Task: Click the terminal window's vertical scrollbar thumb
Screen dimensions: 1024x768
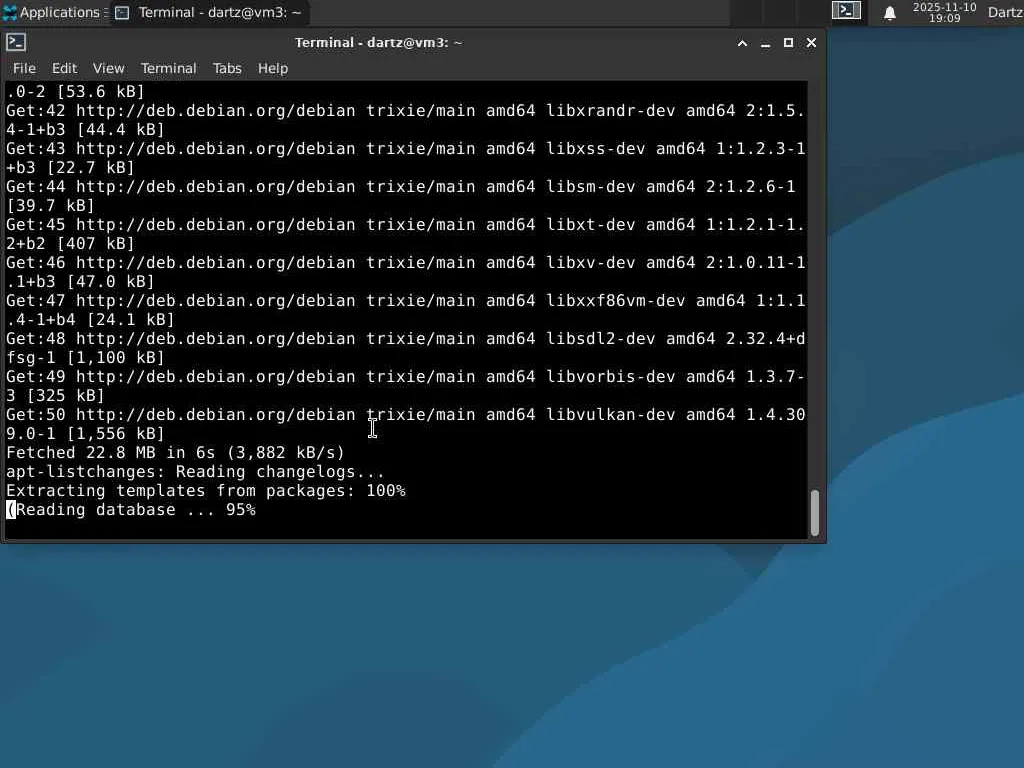Action: click(815, 513)
